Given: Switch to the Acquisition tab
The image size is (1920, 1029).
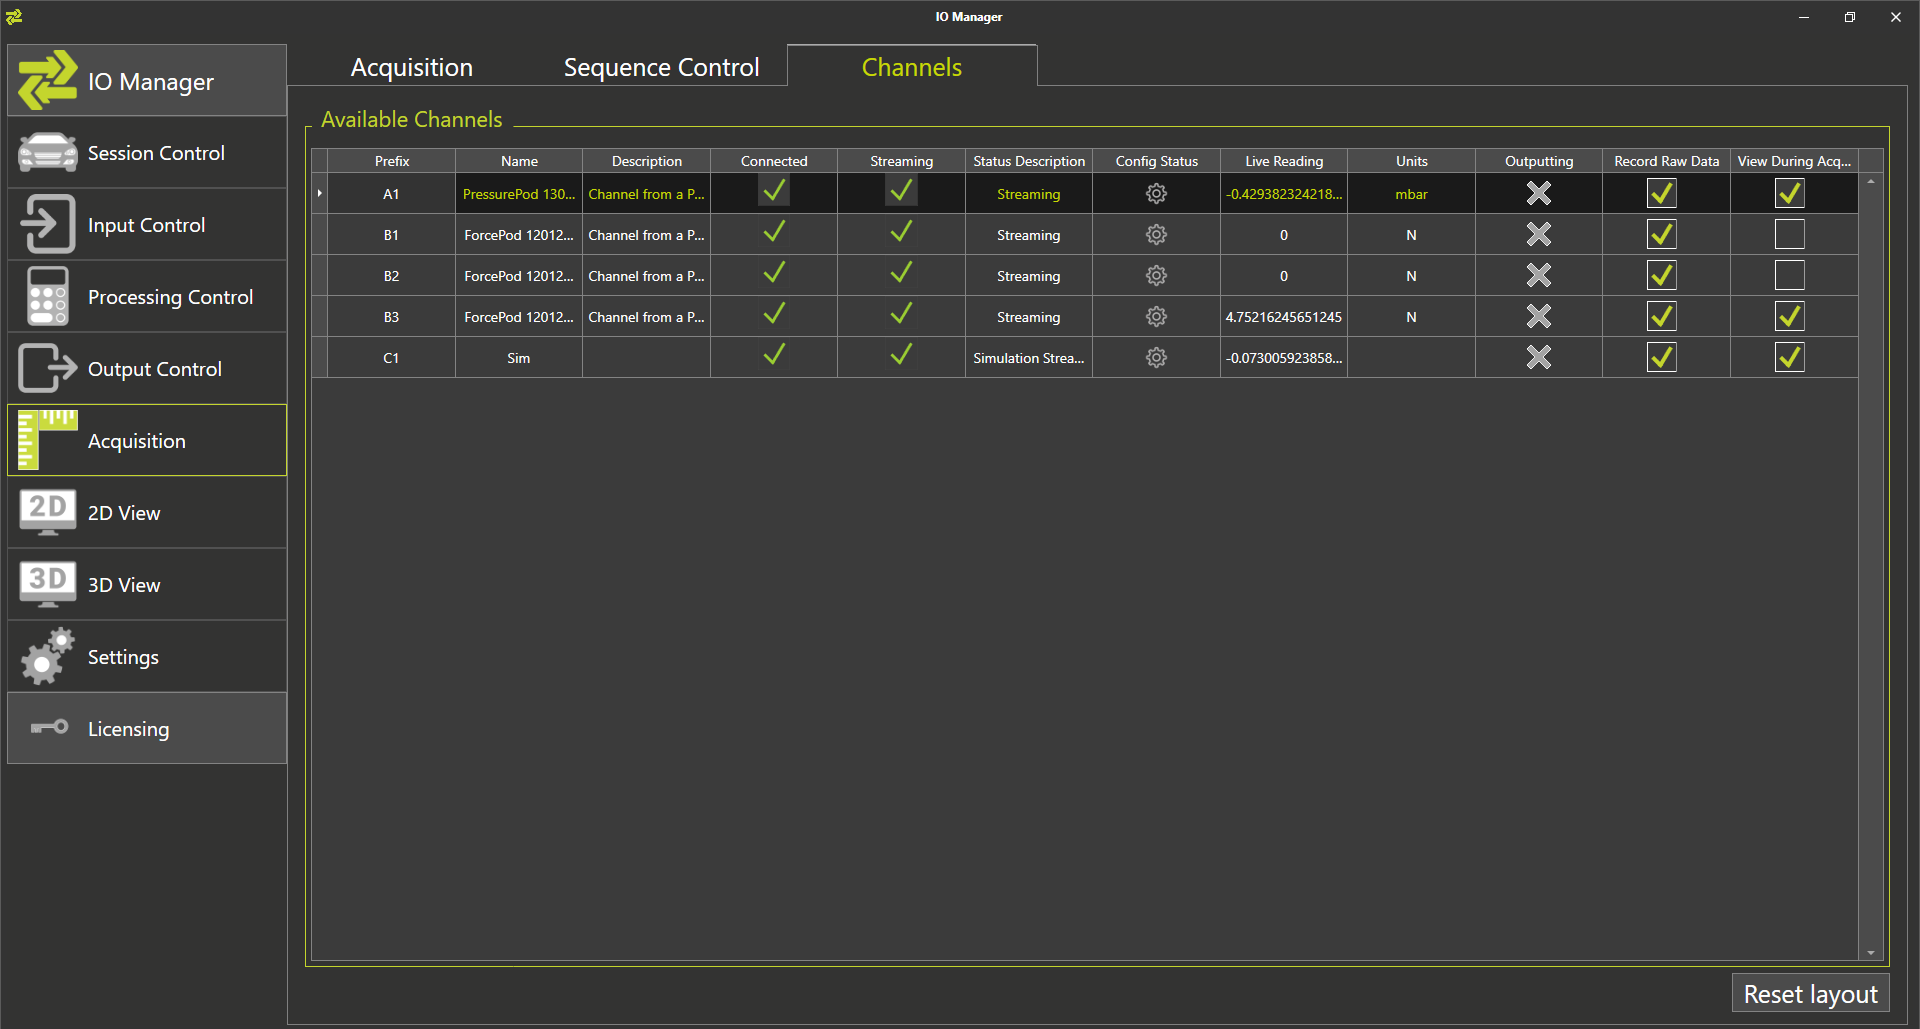Looking at the screenshot, I should tap(411, 67).
